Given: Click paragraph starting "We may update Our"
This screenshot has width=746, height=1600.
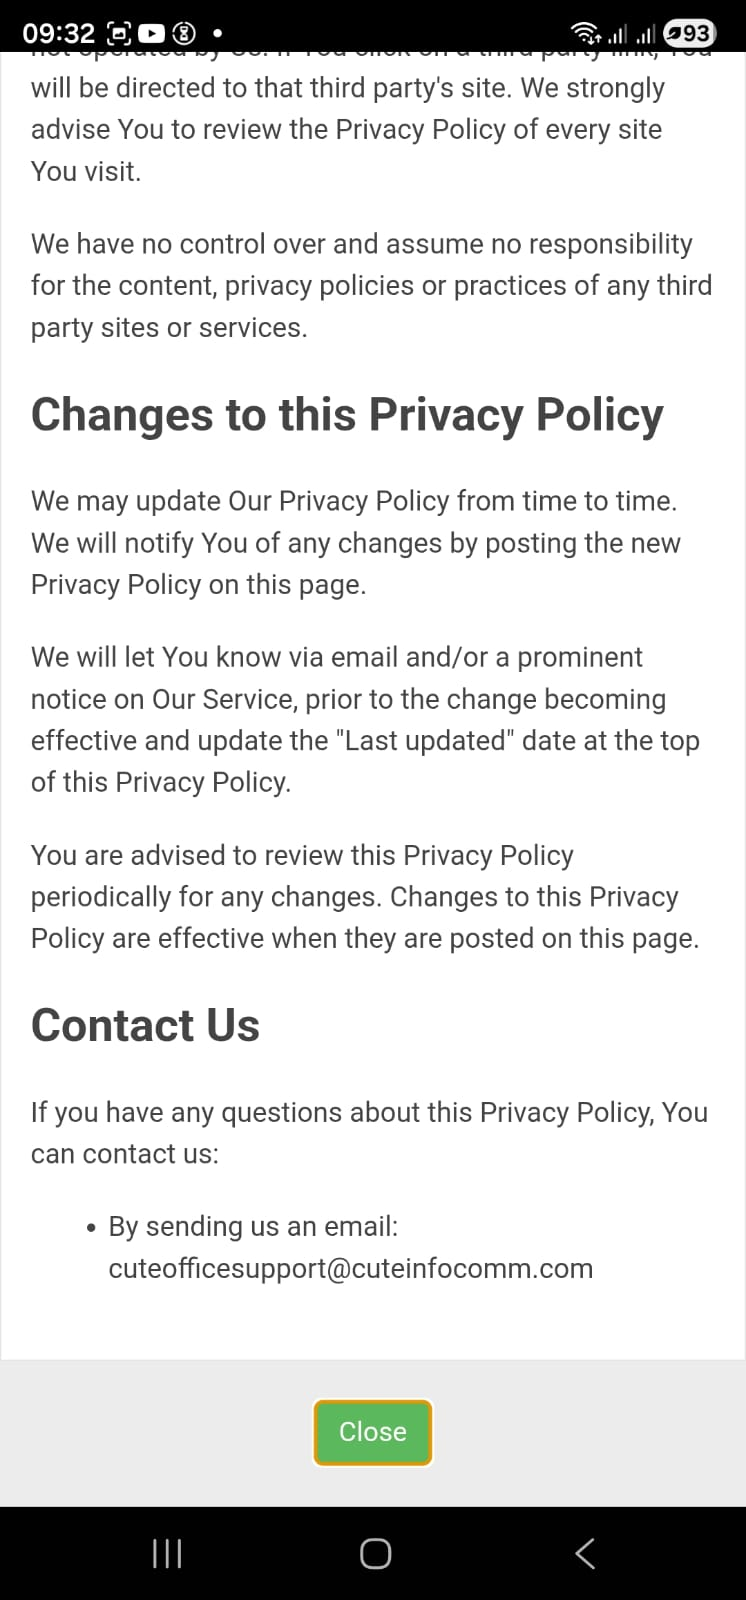Looking at the screenshot, I should click(x=355, y=542).
